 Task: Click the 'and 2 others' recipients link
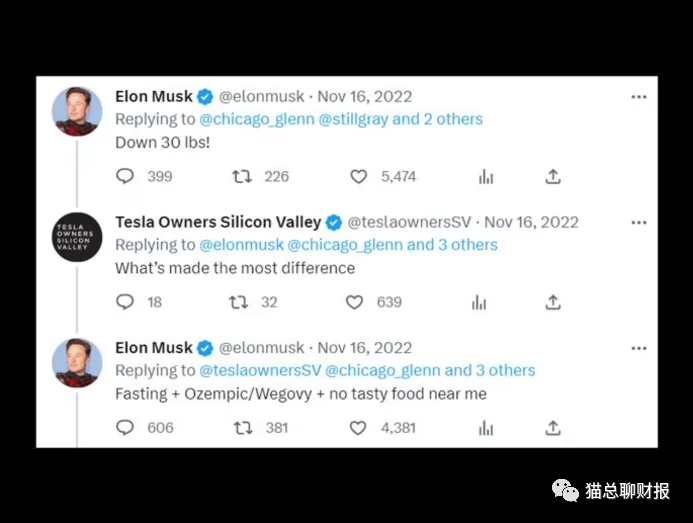coord(437,119)
